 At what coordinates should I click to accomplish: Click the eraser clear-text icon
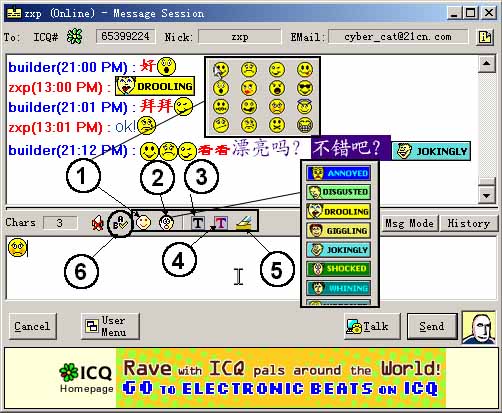pos(245,223)
